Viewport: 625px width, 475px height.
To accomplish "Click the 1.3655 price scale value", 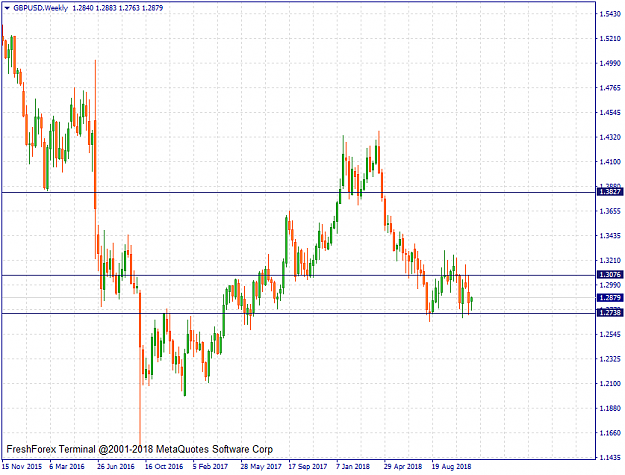I will [x=610, y=211].
